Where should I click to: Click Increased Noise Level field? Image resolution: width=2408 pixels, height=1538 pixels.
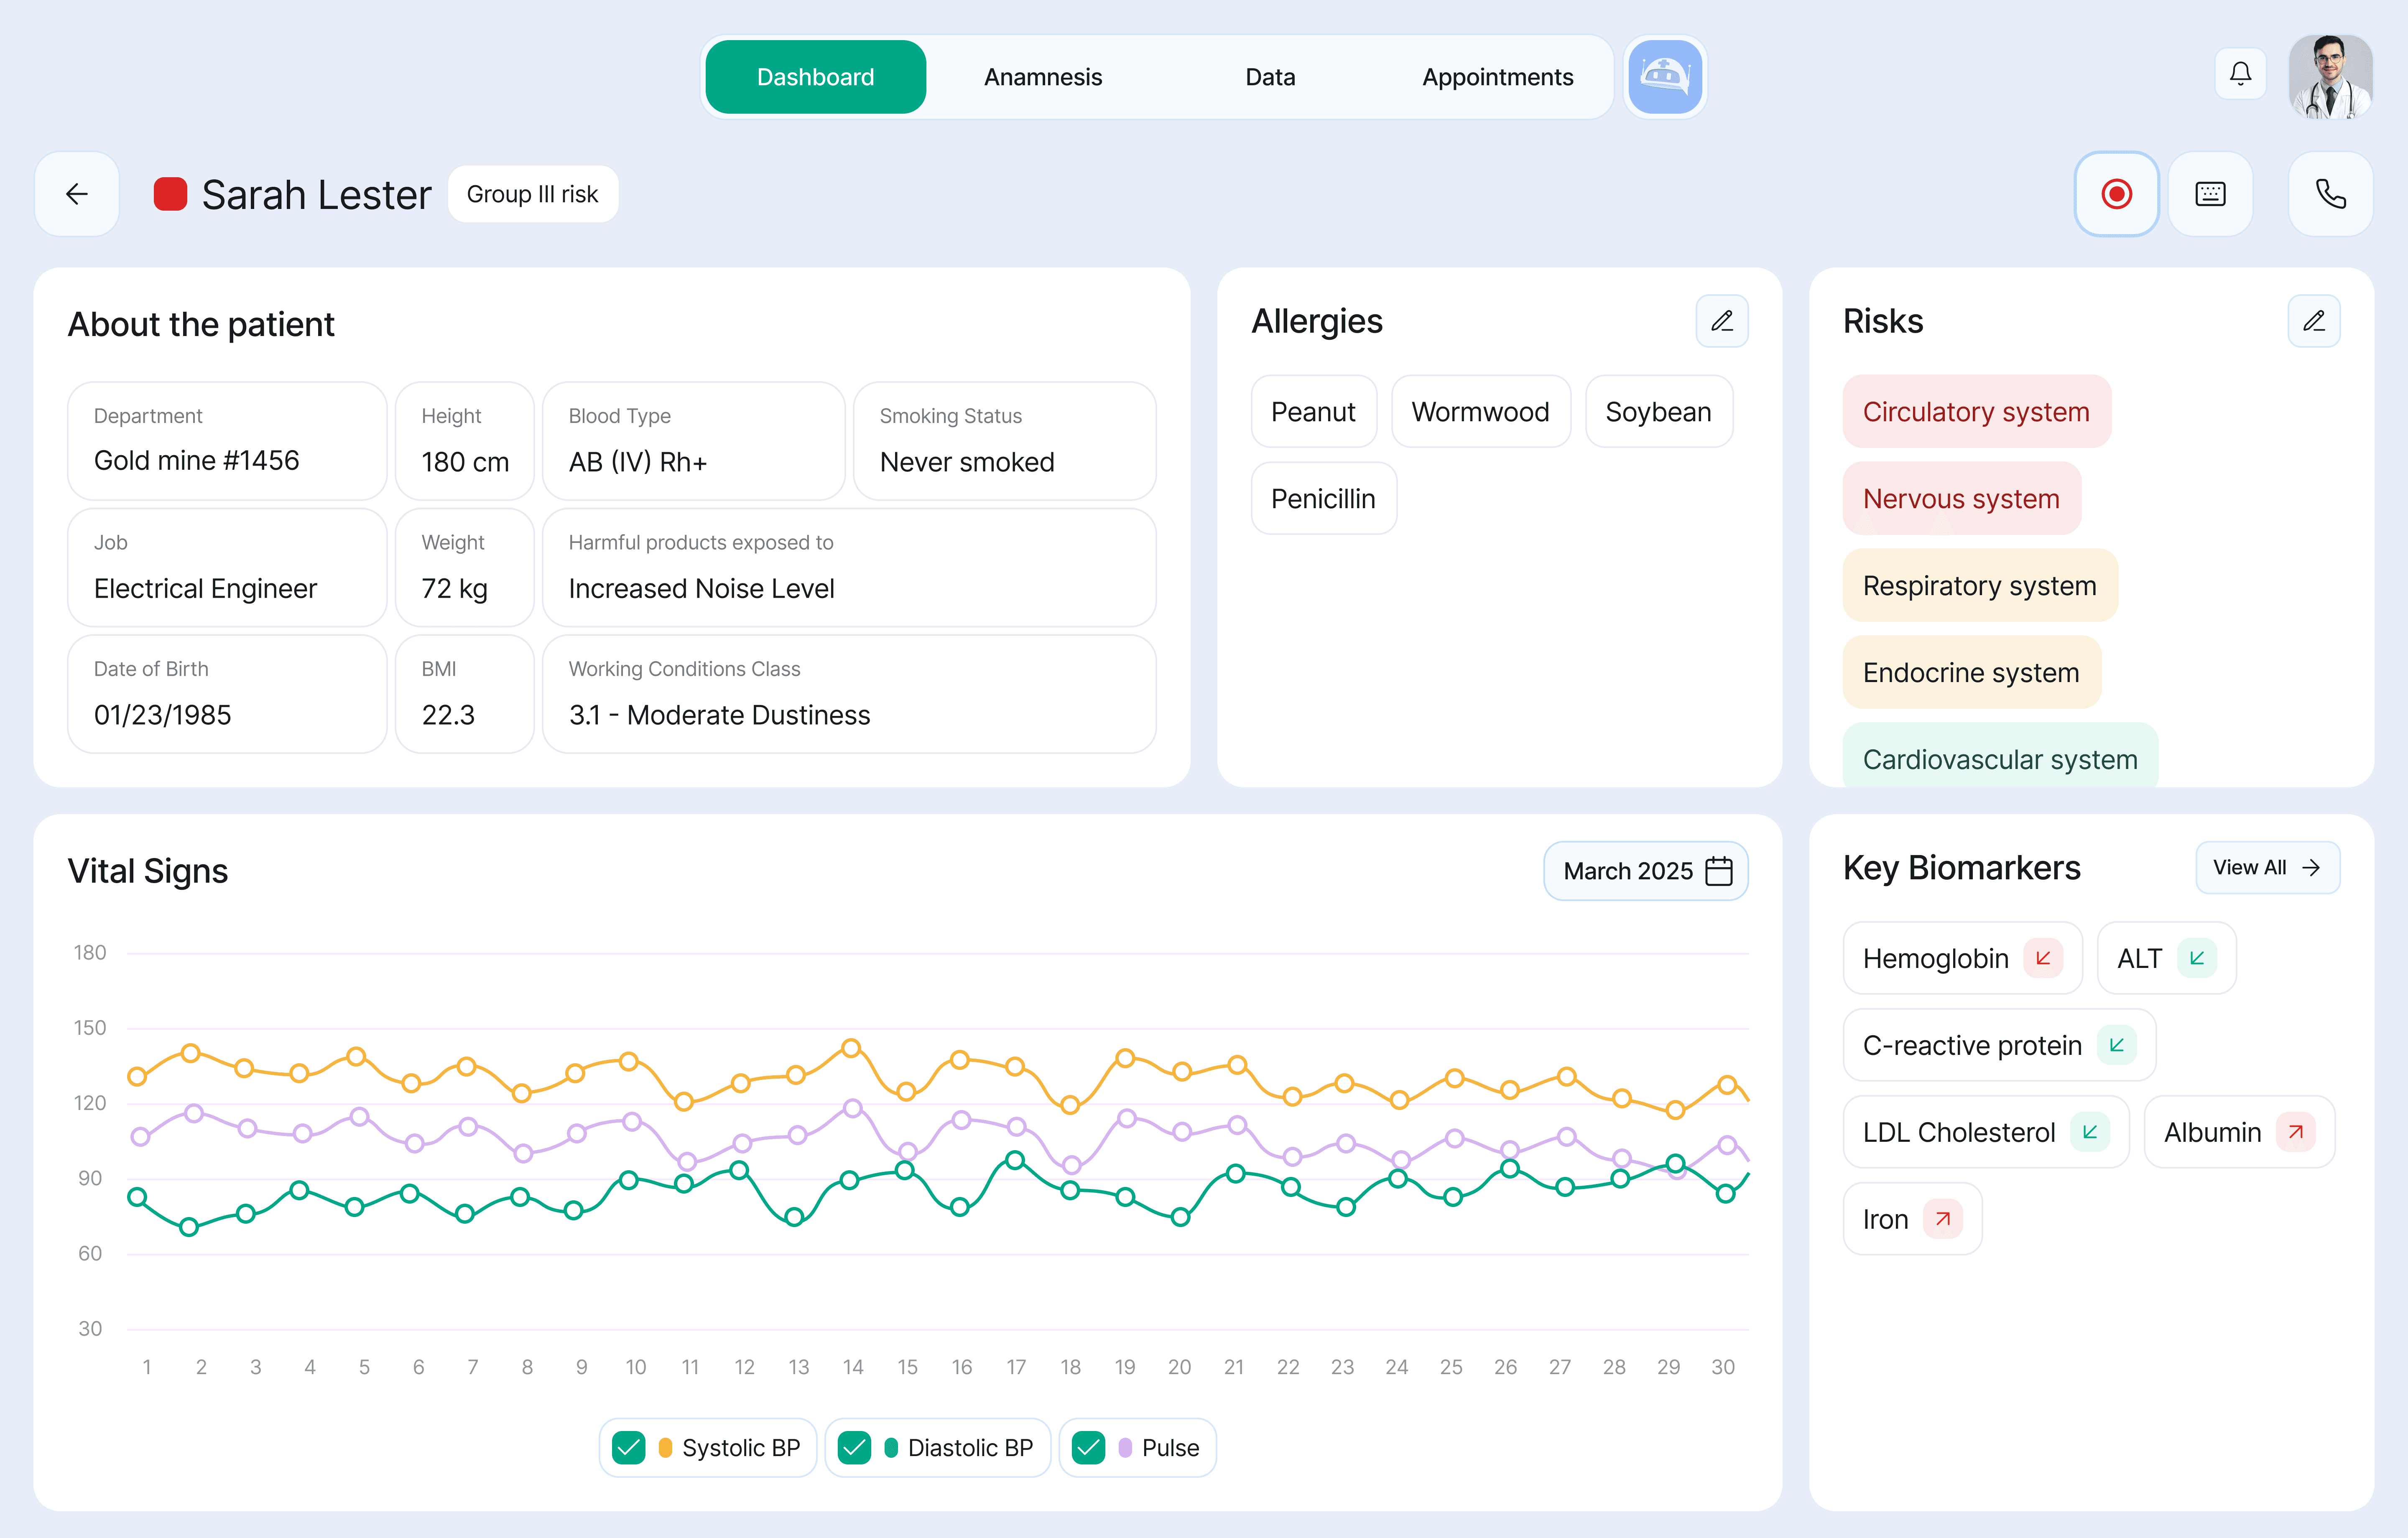point(849,567)
